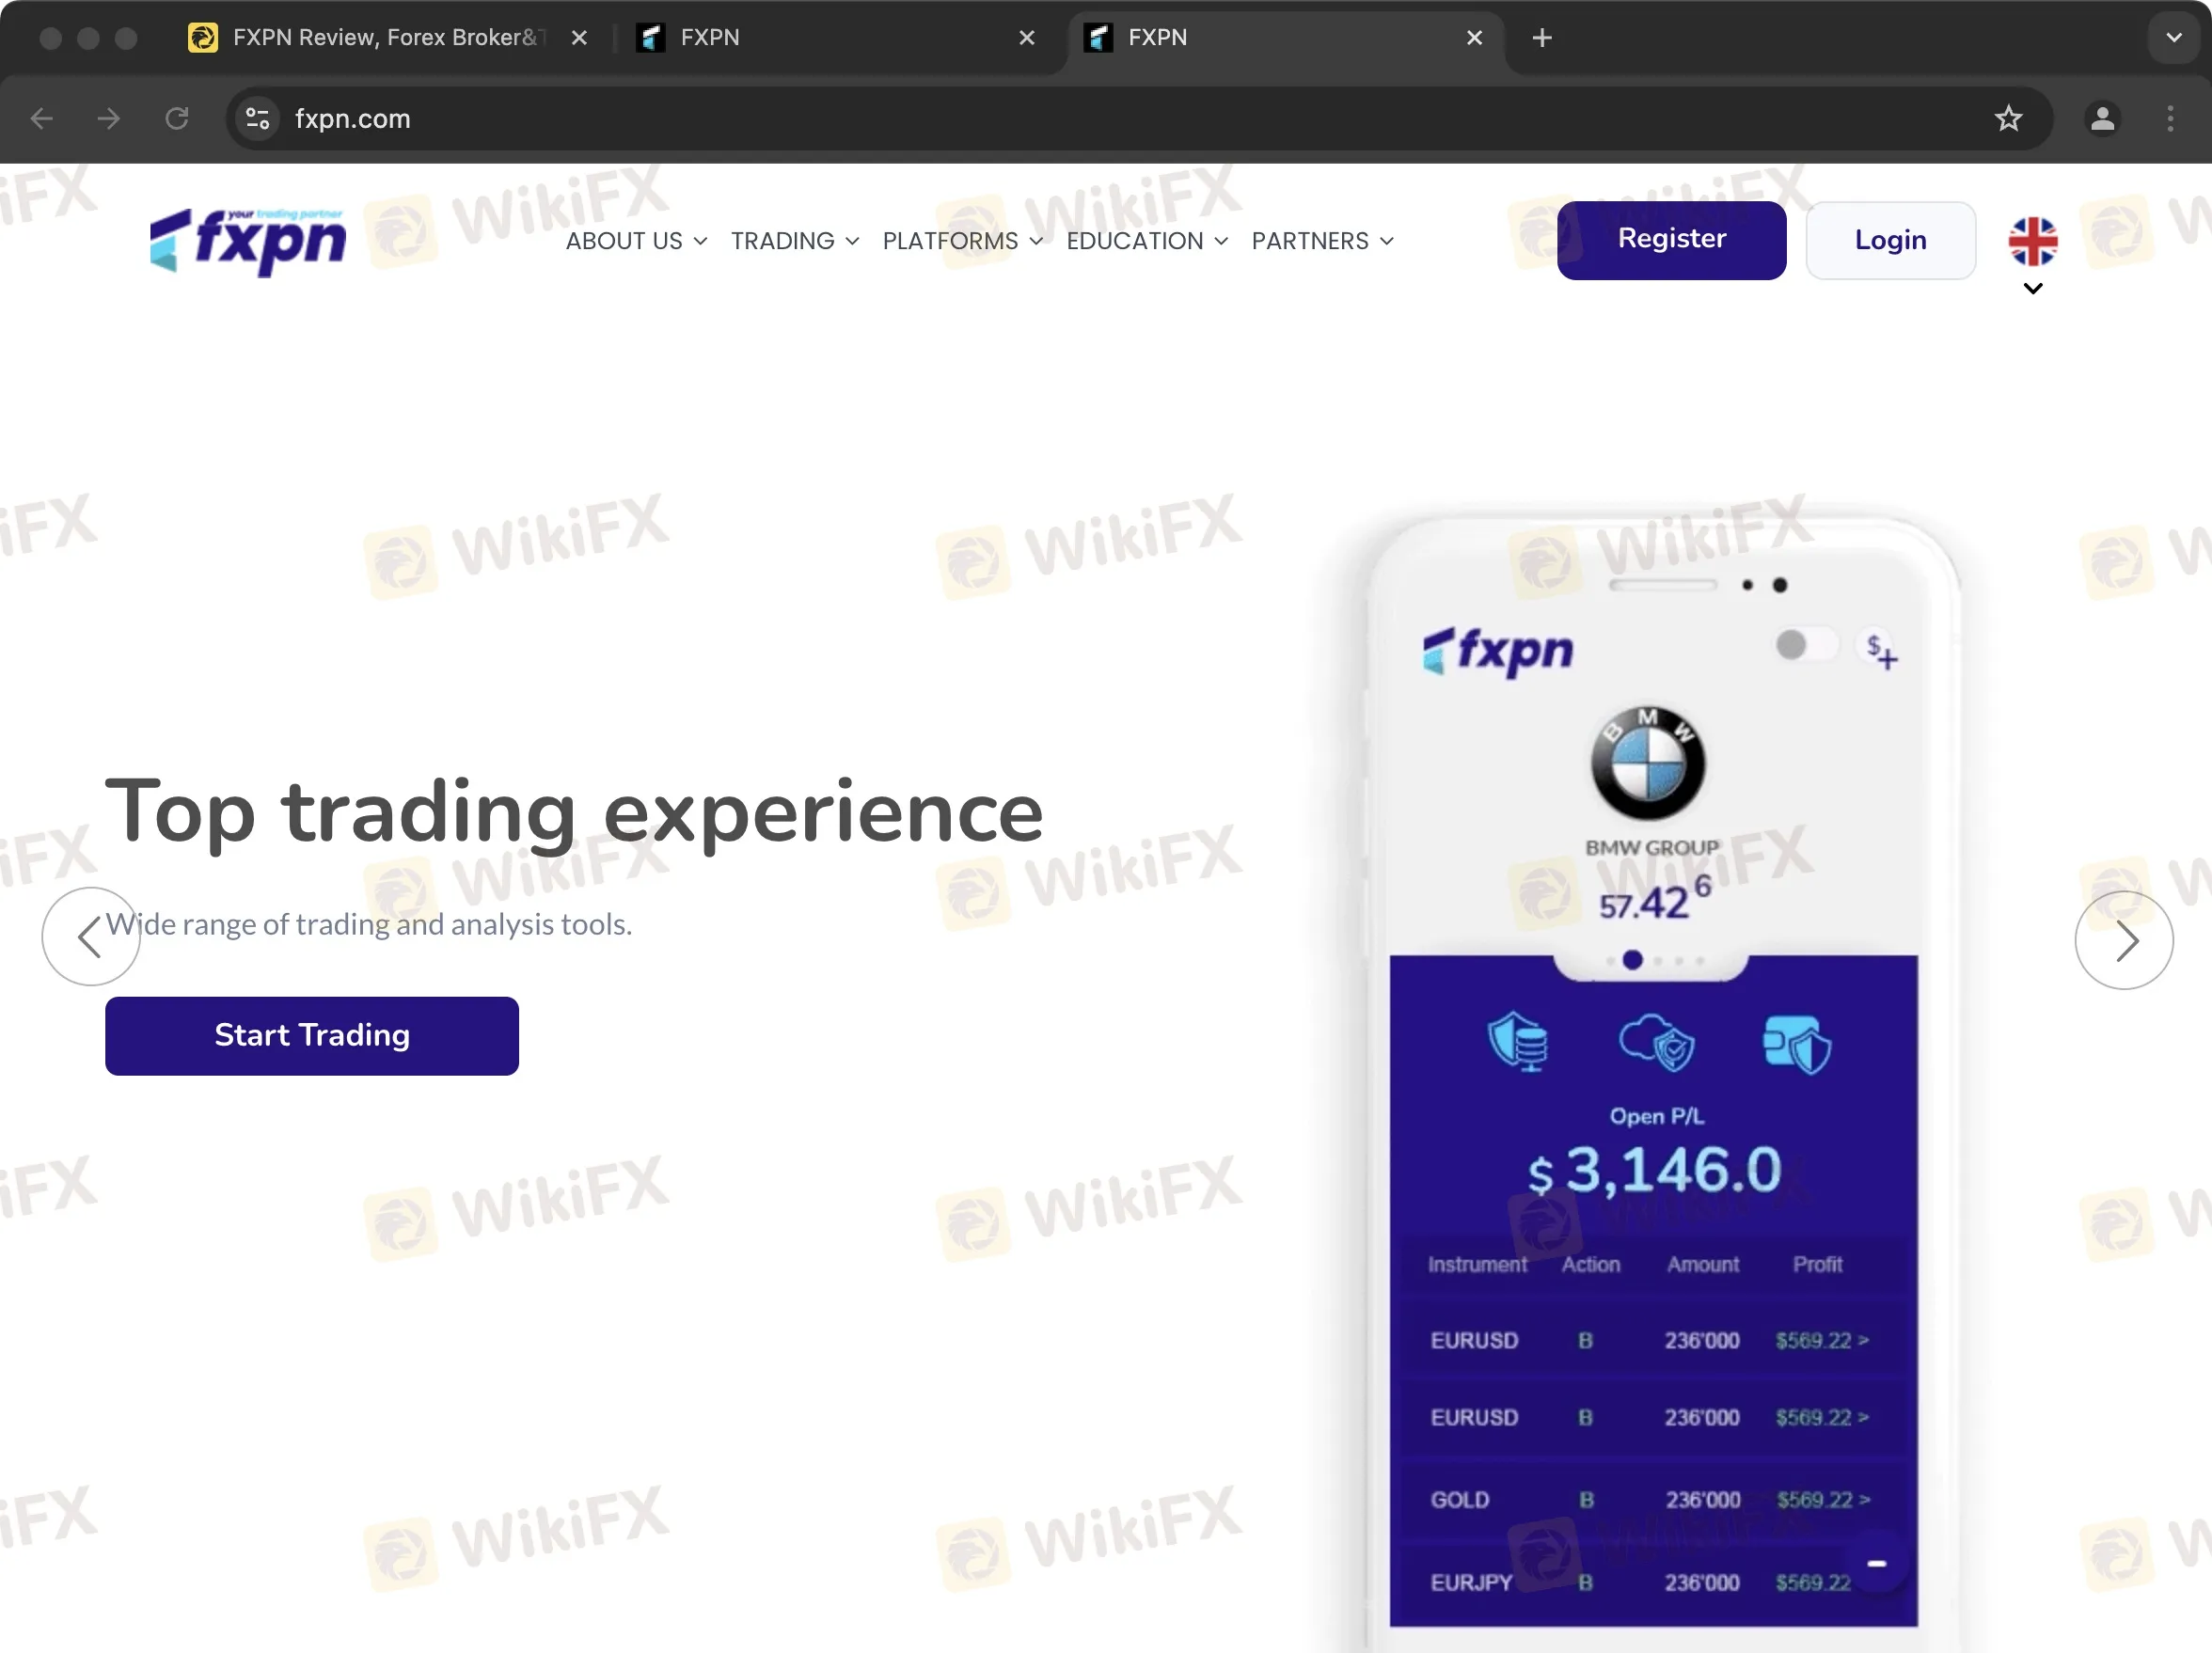Expand the EDUCATION navigation menu
Screen dimensions: 2212x1653
coord(1147,242)
